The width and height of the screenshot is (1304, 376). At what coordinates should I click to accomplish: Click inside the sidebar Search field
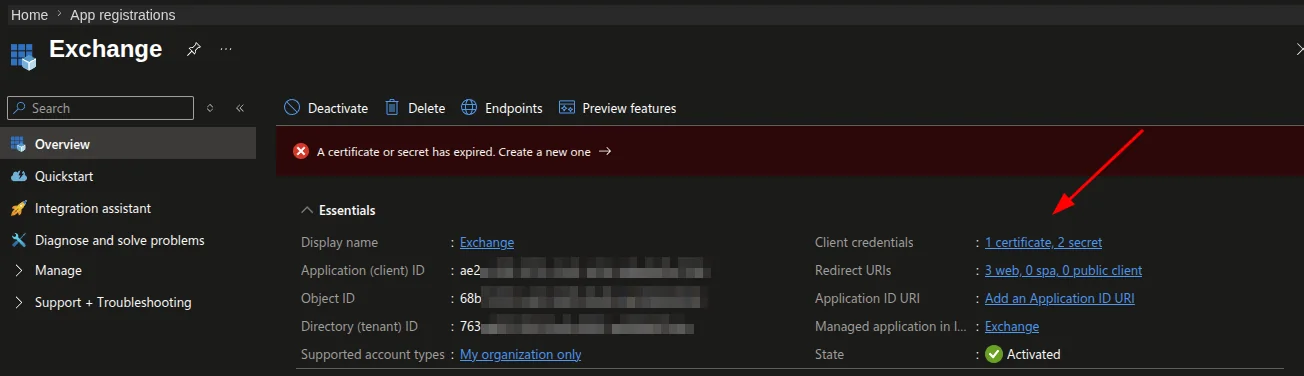tap(100, 108)
